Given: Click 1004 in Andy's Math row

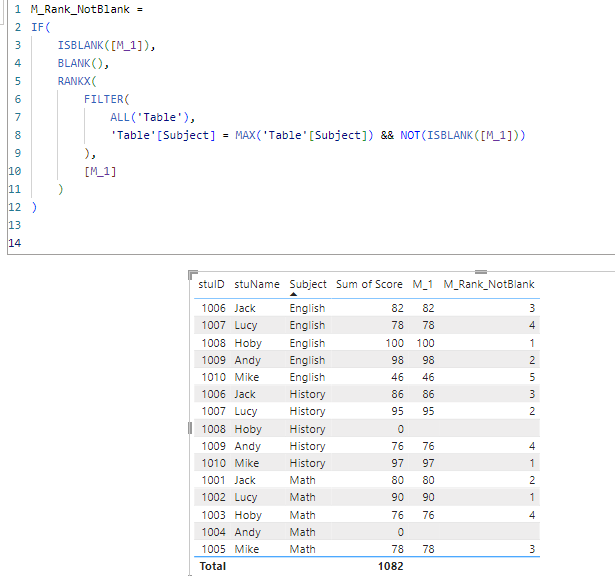Looking at the screenshot, I should click(213, 532).
